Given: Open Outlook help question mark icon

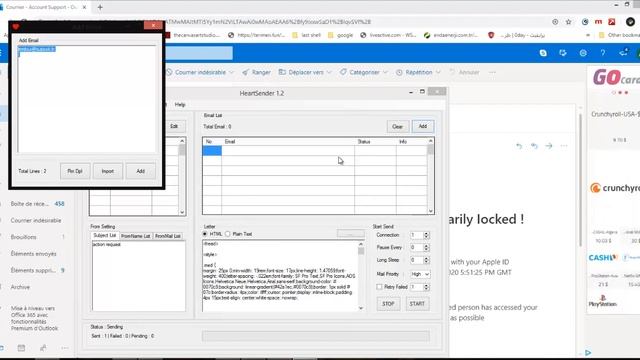Looking at the screenshot, I should point(602,53).
